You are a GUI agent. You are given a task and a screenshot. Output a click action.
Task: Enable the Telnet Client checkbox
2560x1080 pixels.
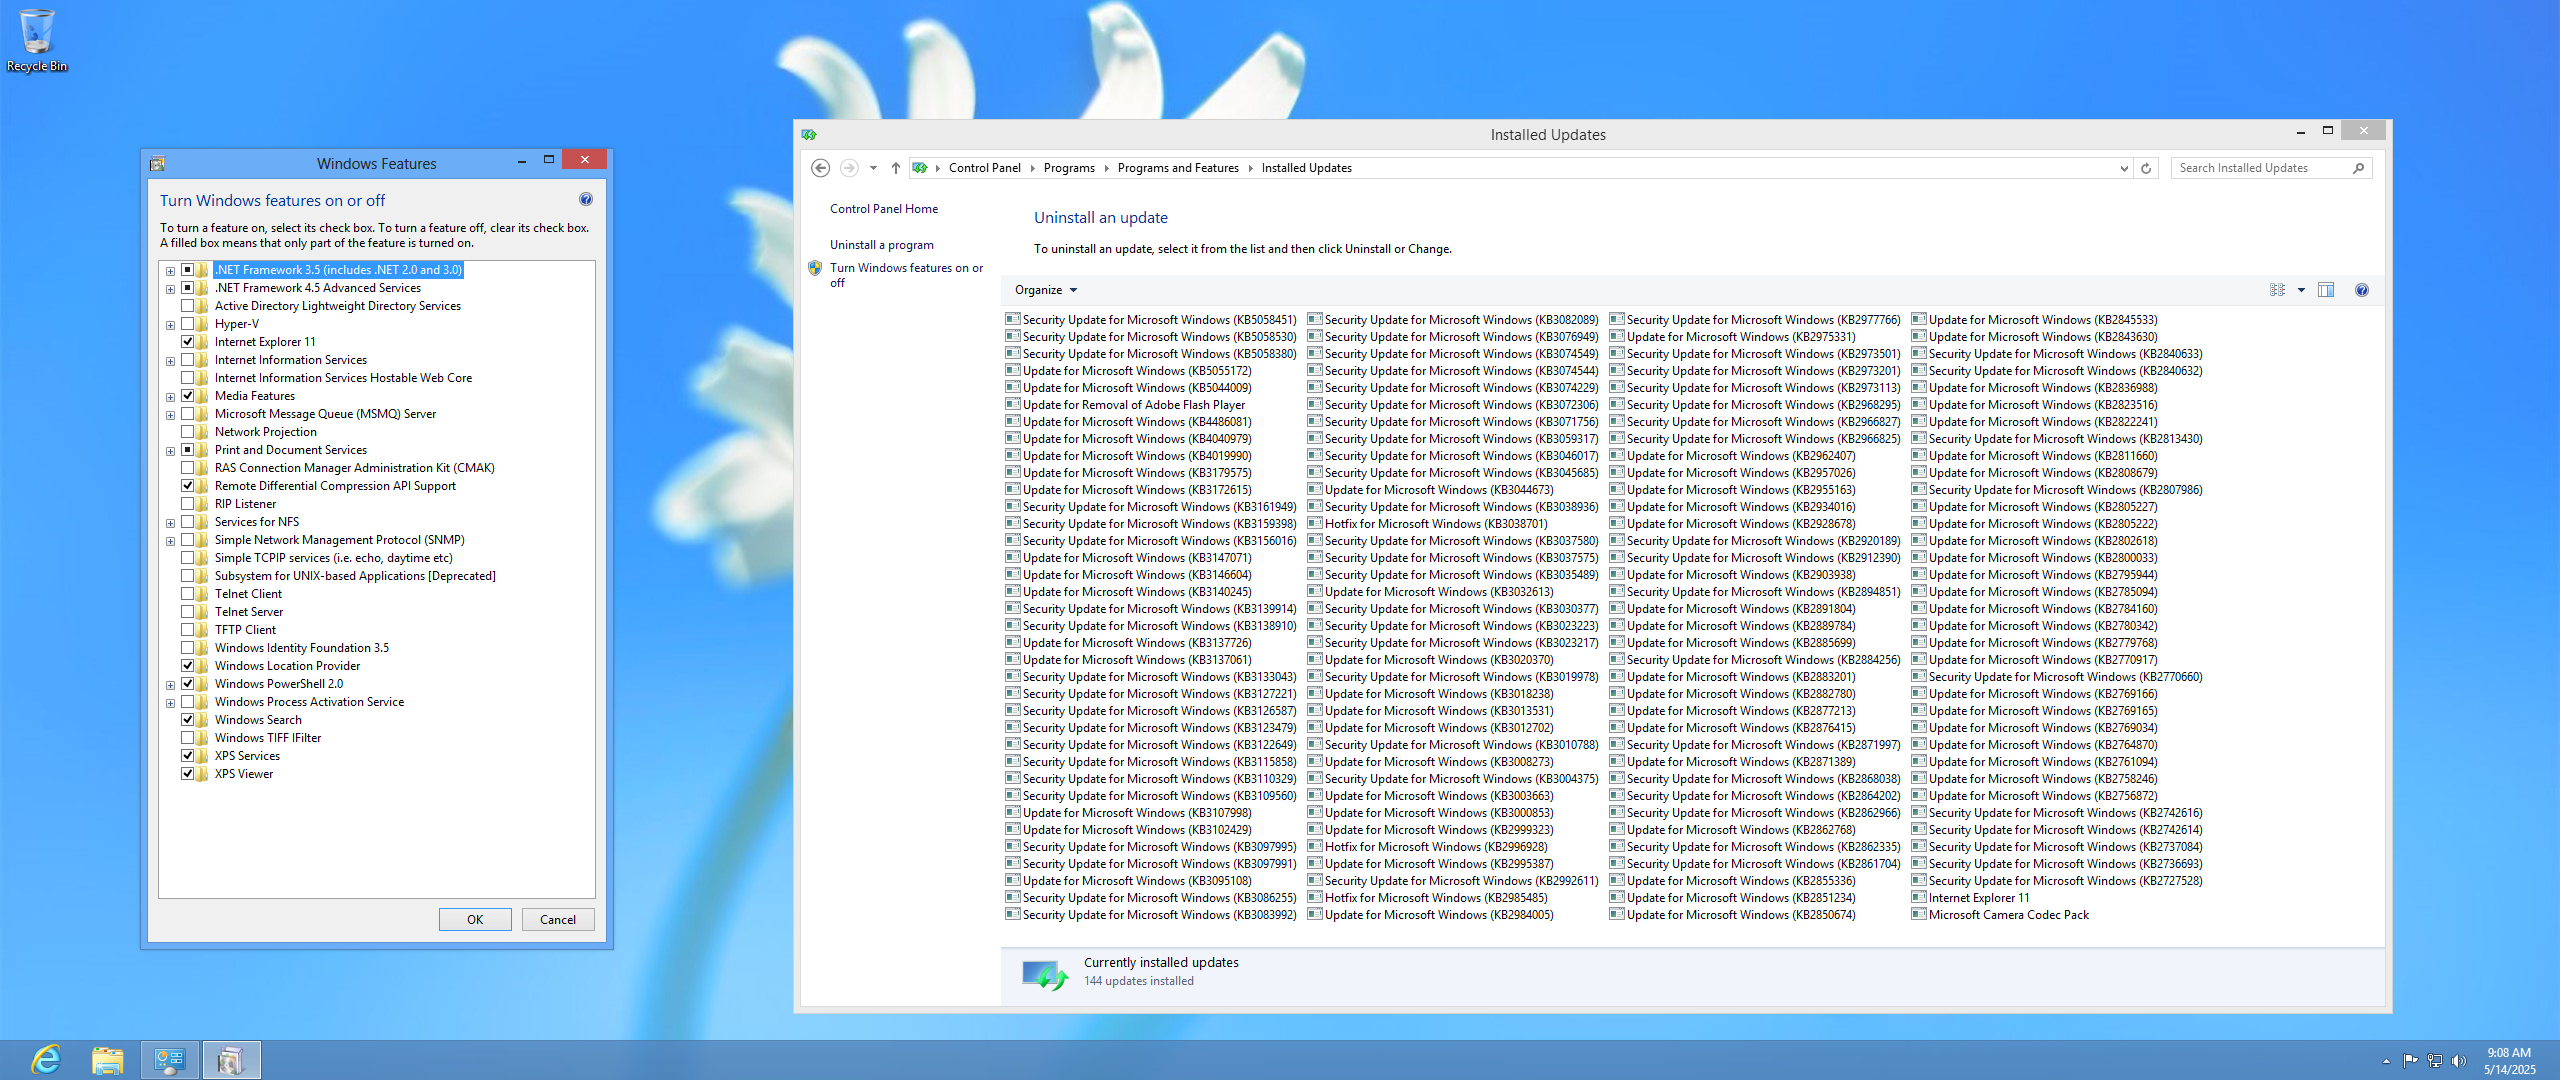click(x=187, y=594)
